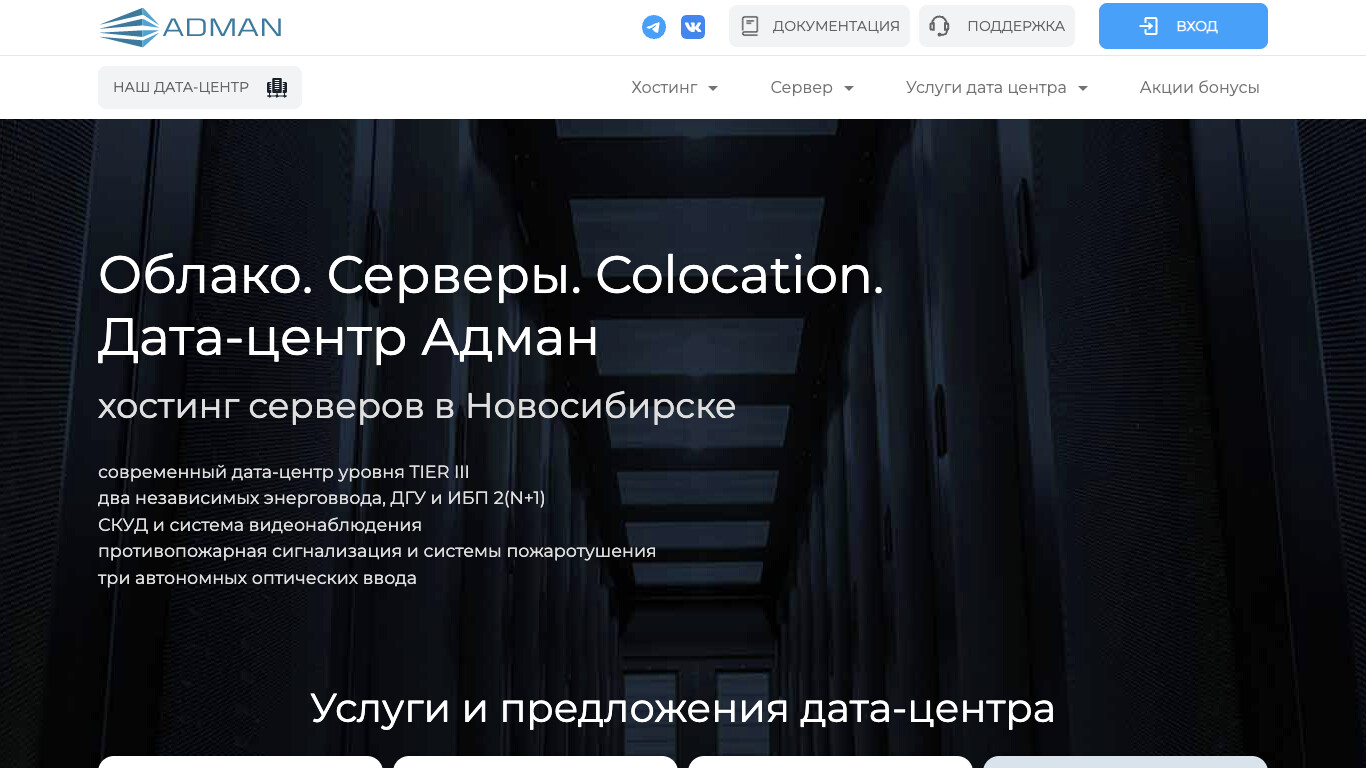This screenshot has width=1366, height=768.
Task: Click the leftmost service card below the heading
Action: pyautogui.click(x=240, y=763)
